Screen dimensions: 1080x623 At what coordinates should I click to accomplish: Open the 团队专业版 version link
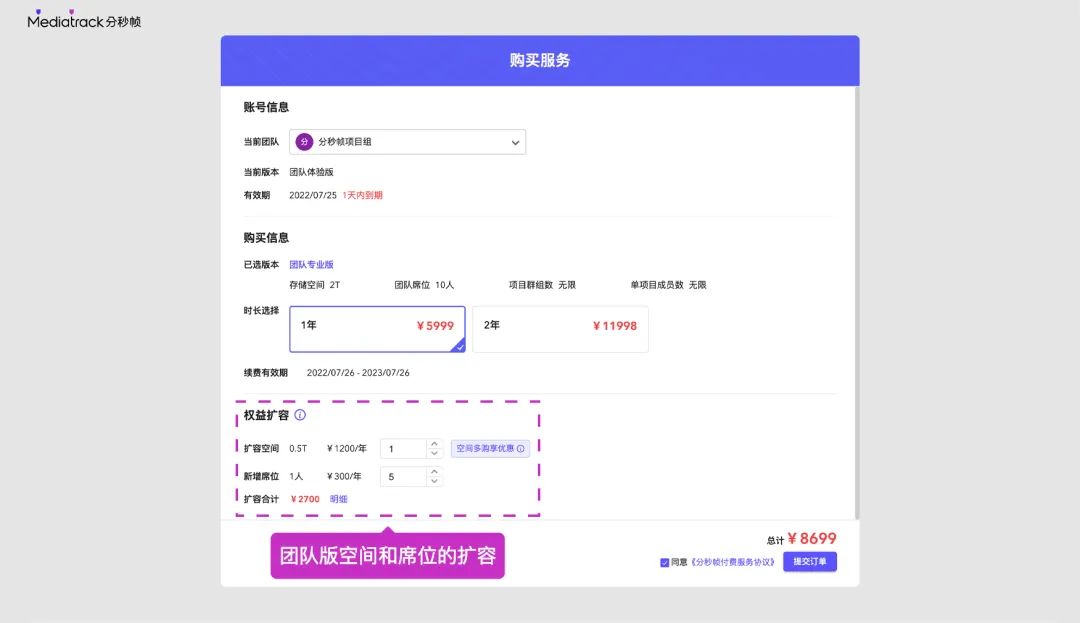[x=311, y=265]
